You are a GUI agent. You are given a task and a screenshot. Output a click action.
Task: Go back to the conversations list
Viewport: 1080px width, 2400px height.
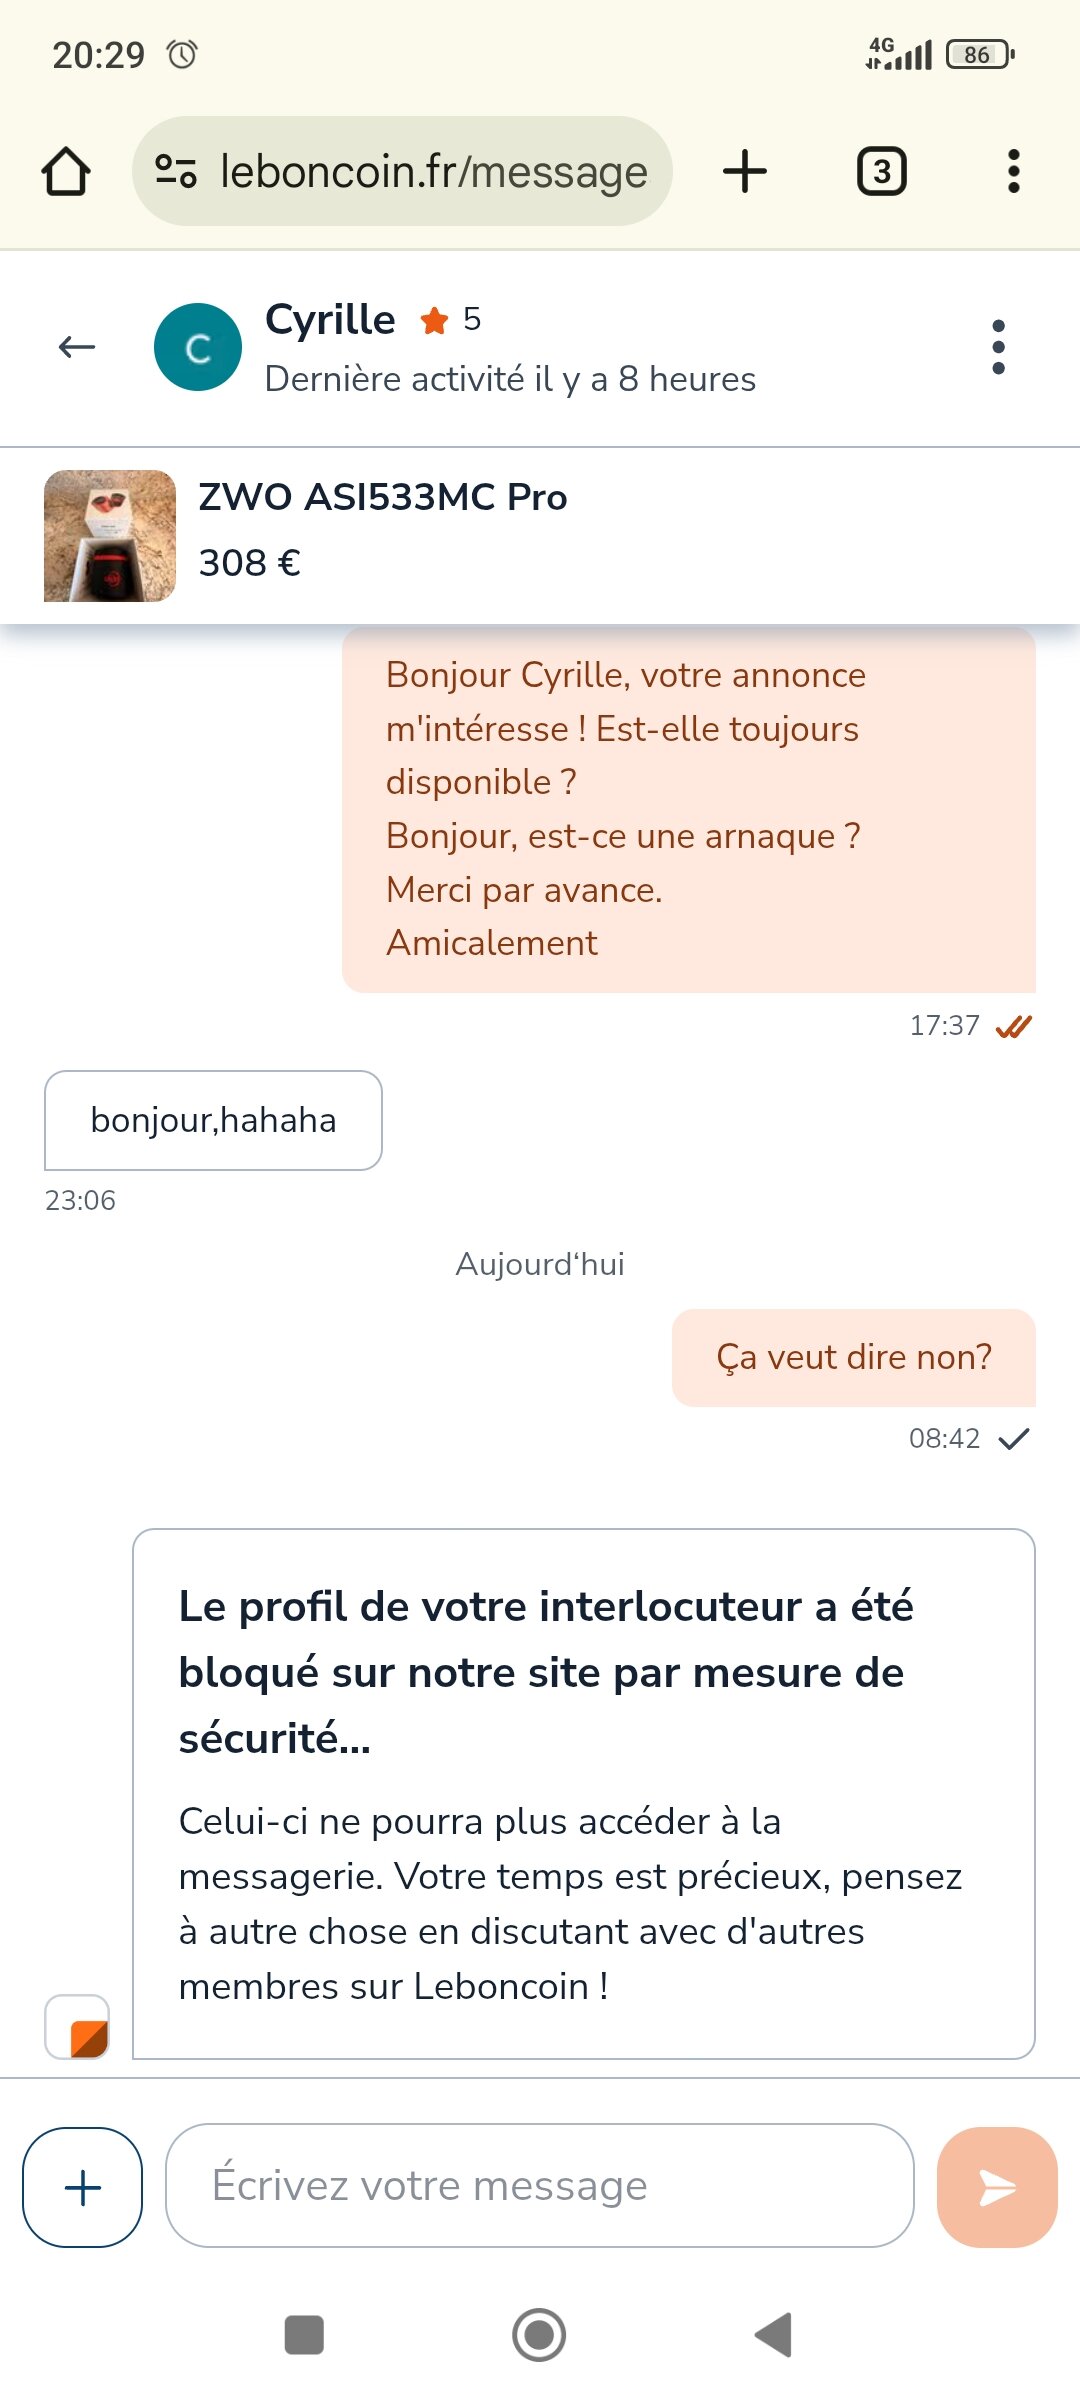click(x=77, y=347)
